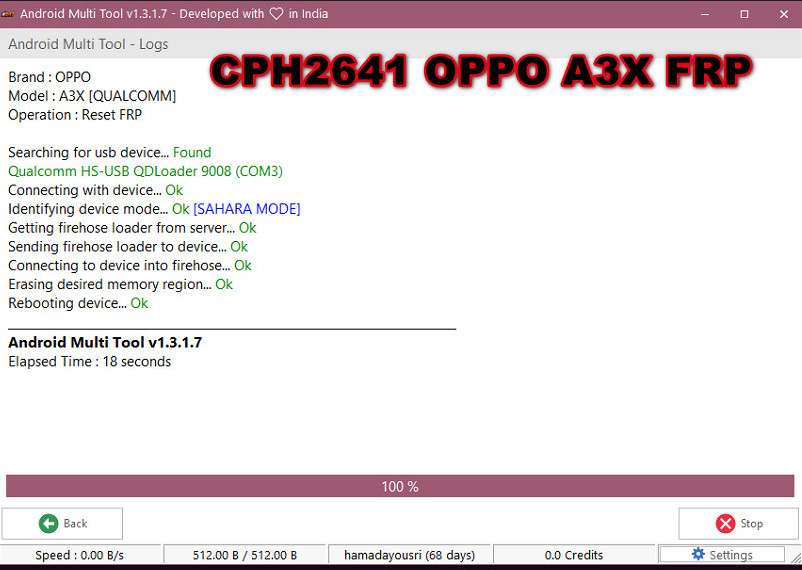Click 'Connecting to device into firehose' line
The image size is (802, 570).
point(130,266)
